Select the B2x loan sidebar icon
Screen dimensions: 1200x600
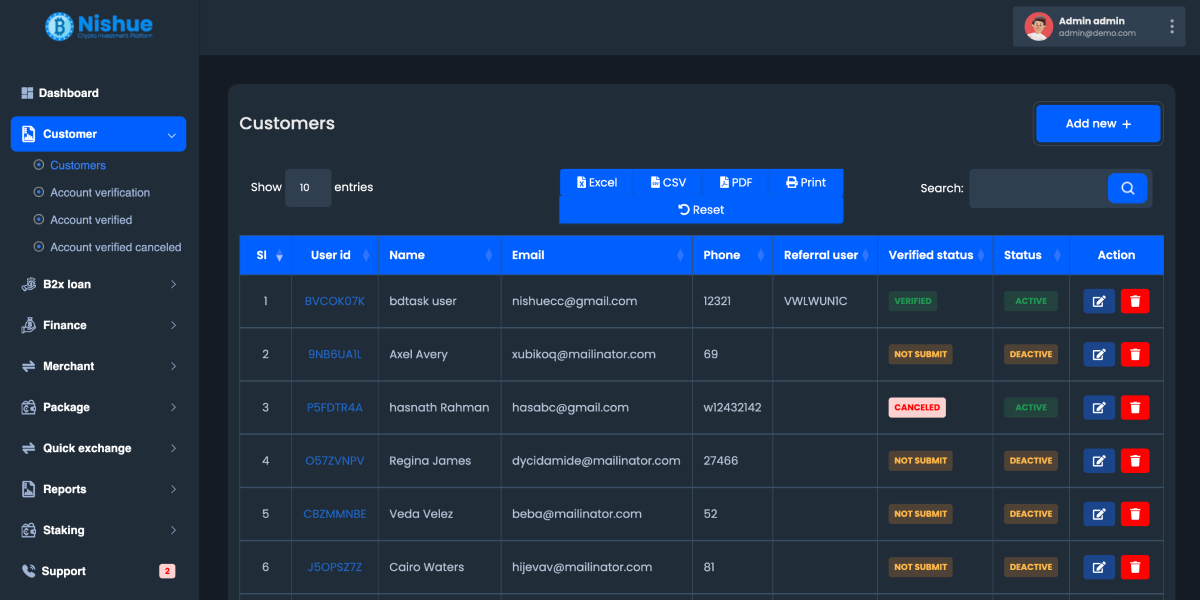coord(28,284)
